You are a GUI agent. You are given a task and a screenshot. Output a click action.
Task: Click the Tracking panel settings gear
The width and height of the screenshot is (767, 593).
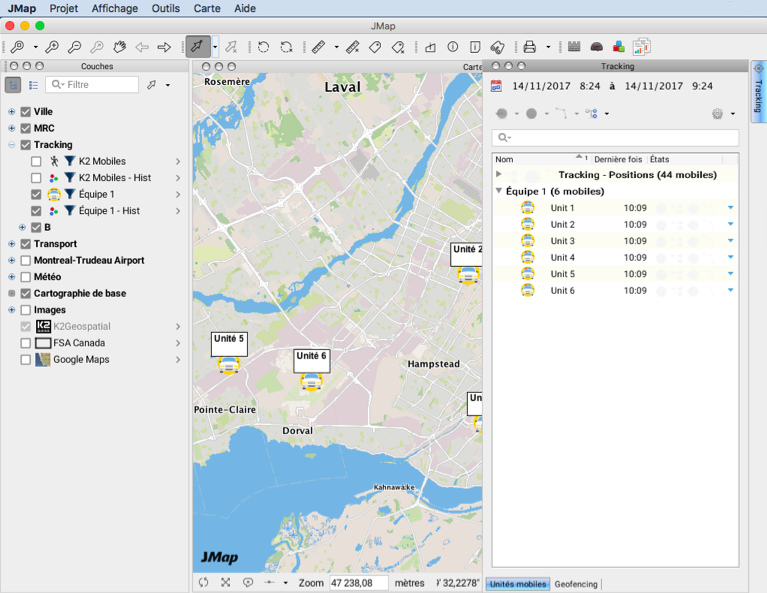(717, 114)
